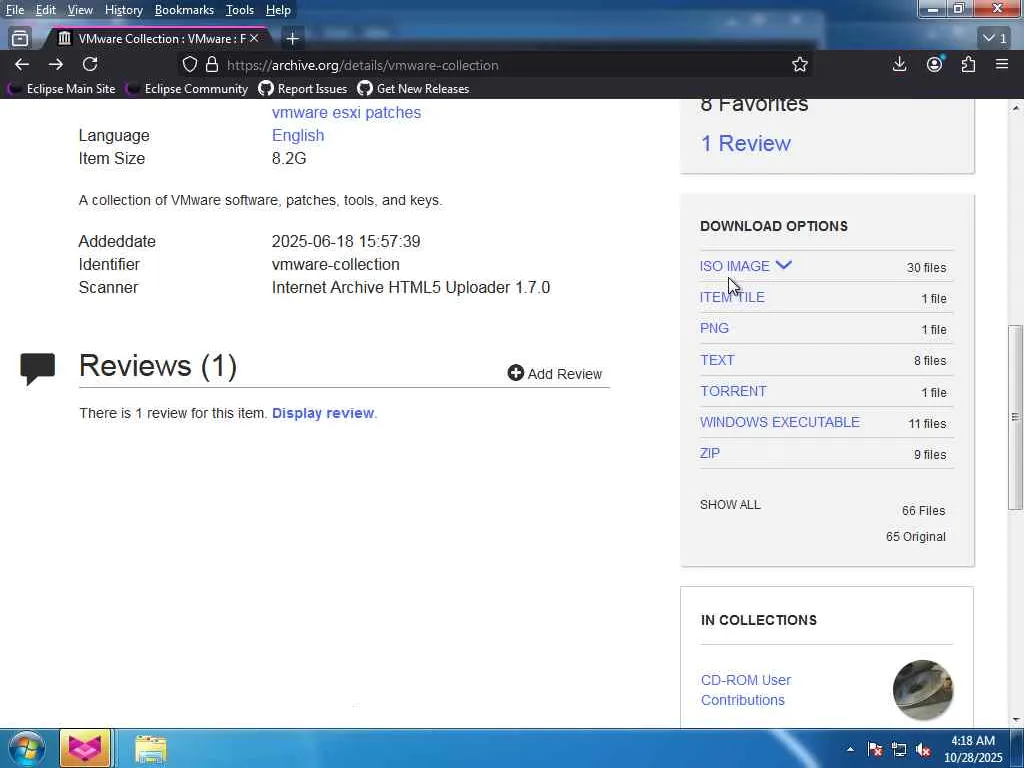List all tabs dropdown
1024x768 pixels.
click(995, 39)
